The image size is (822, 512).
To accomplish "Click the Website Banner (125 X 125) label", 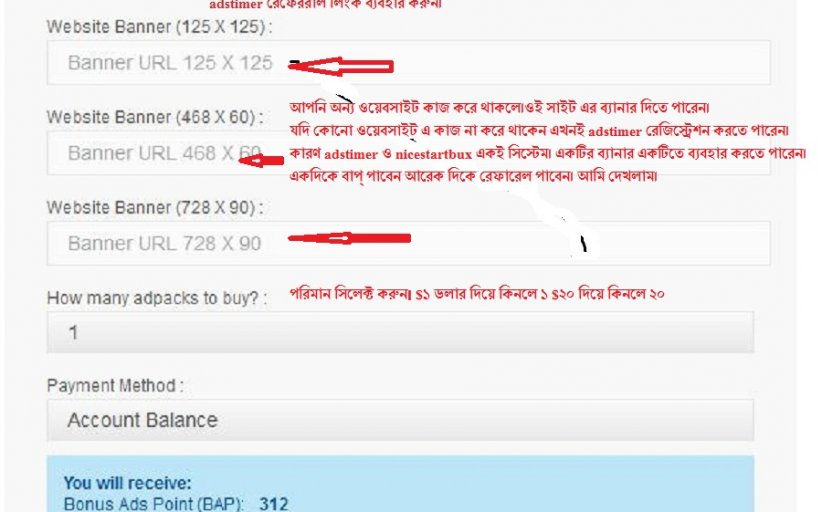I will pos(159,27).
